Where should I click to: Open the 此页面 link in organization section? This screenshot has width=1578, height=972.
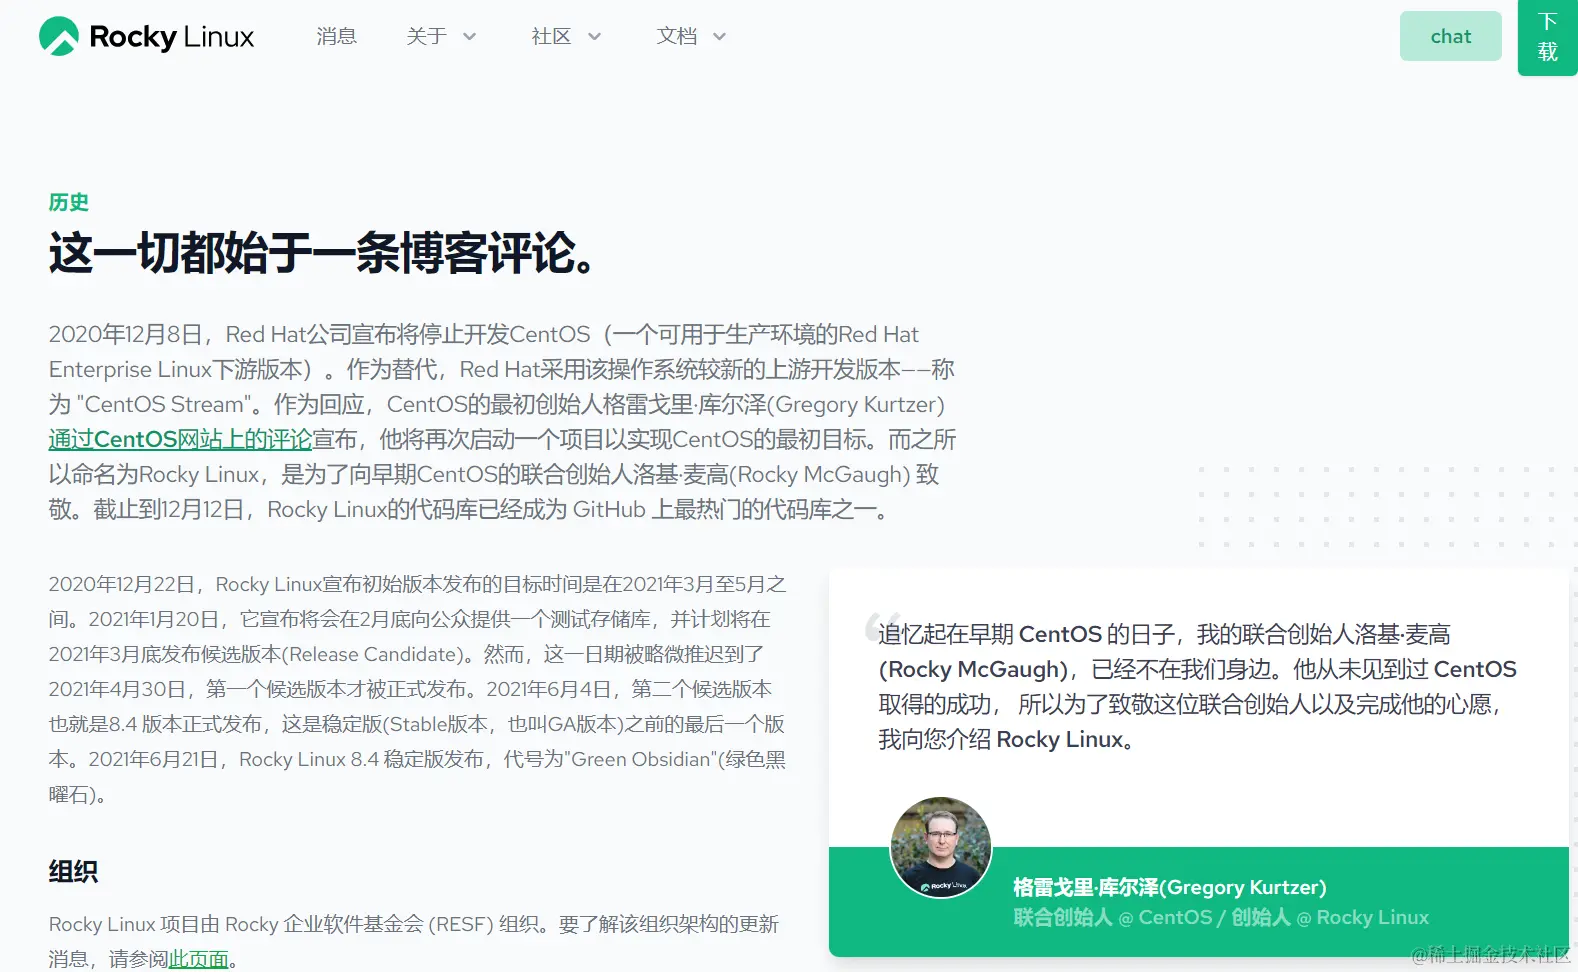tap(198, 959)
